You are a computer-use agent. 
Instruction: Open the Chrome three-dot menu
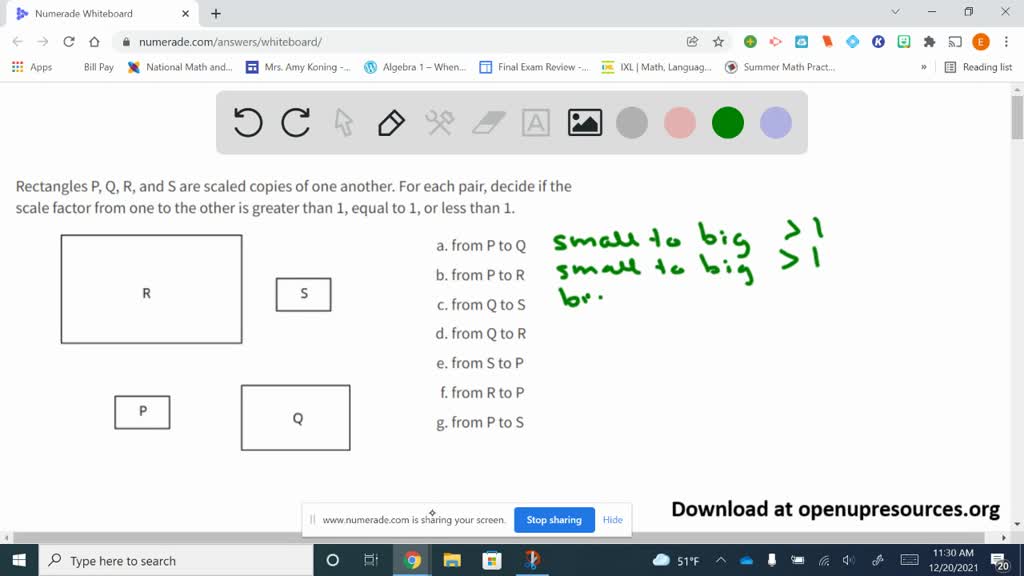[1005, 41]
